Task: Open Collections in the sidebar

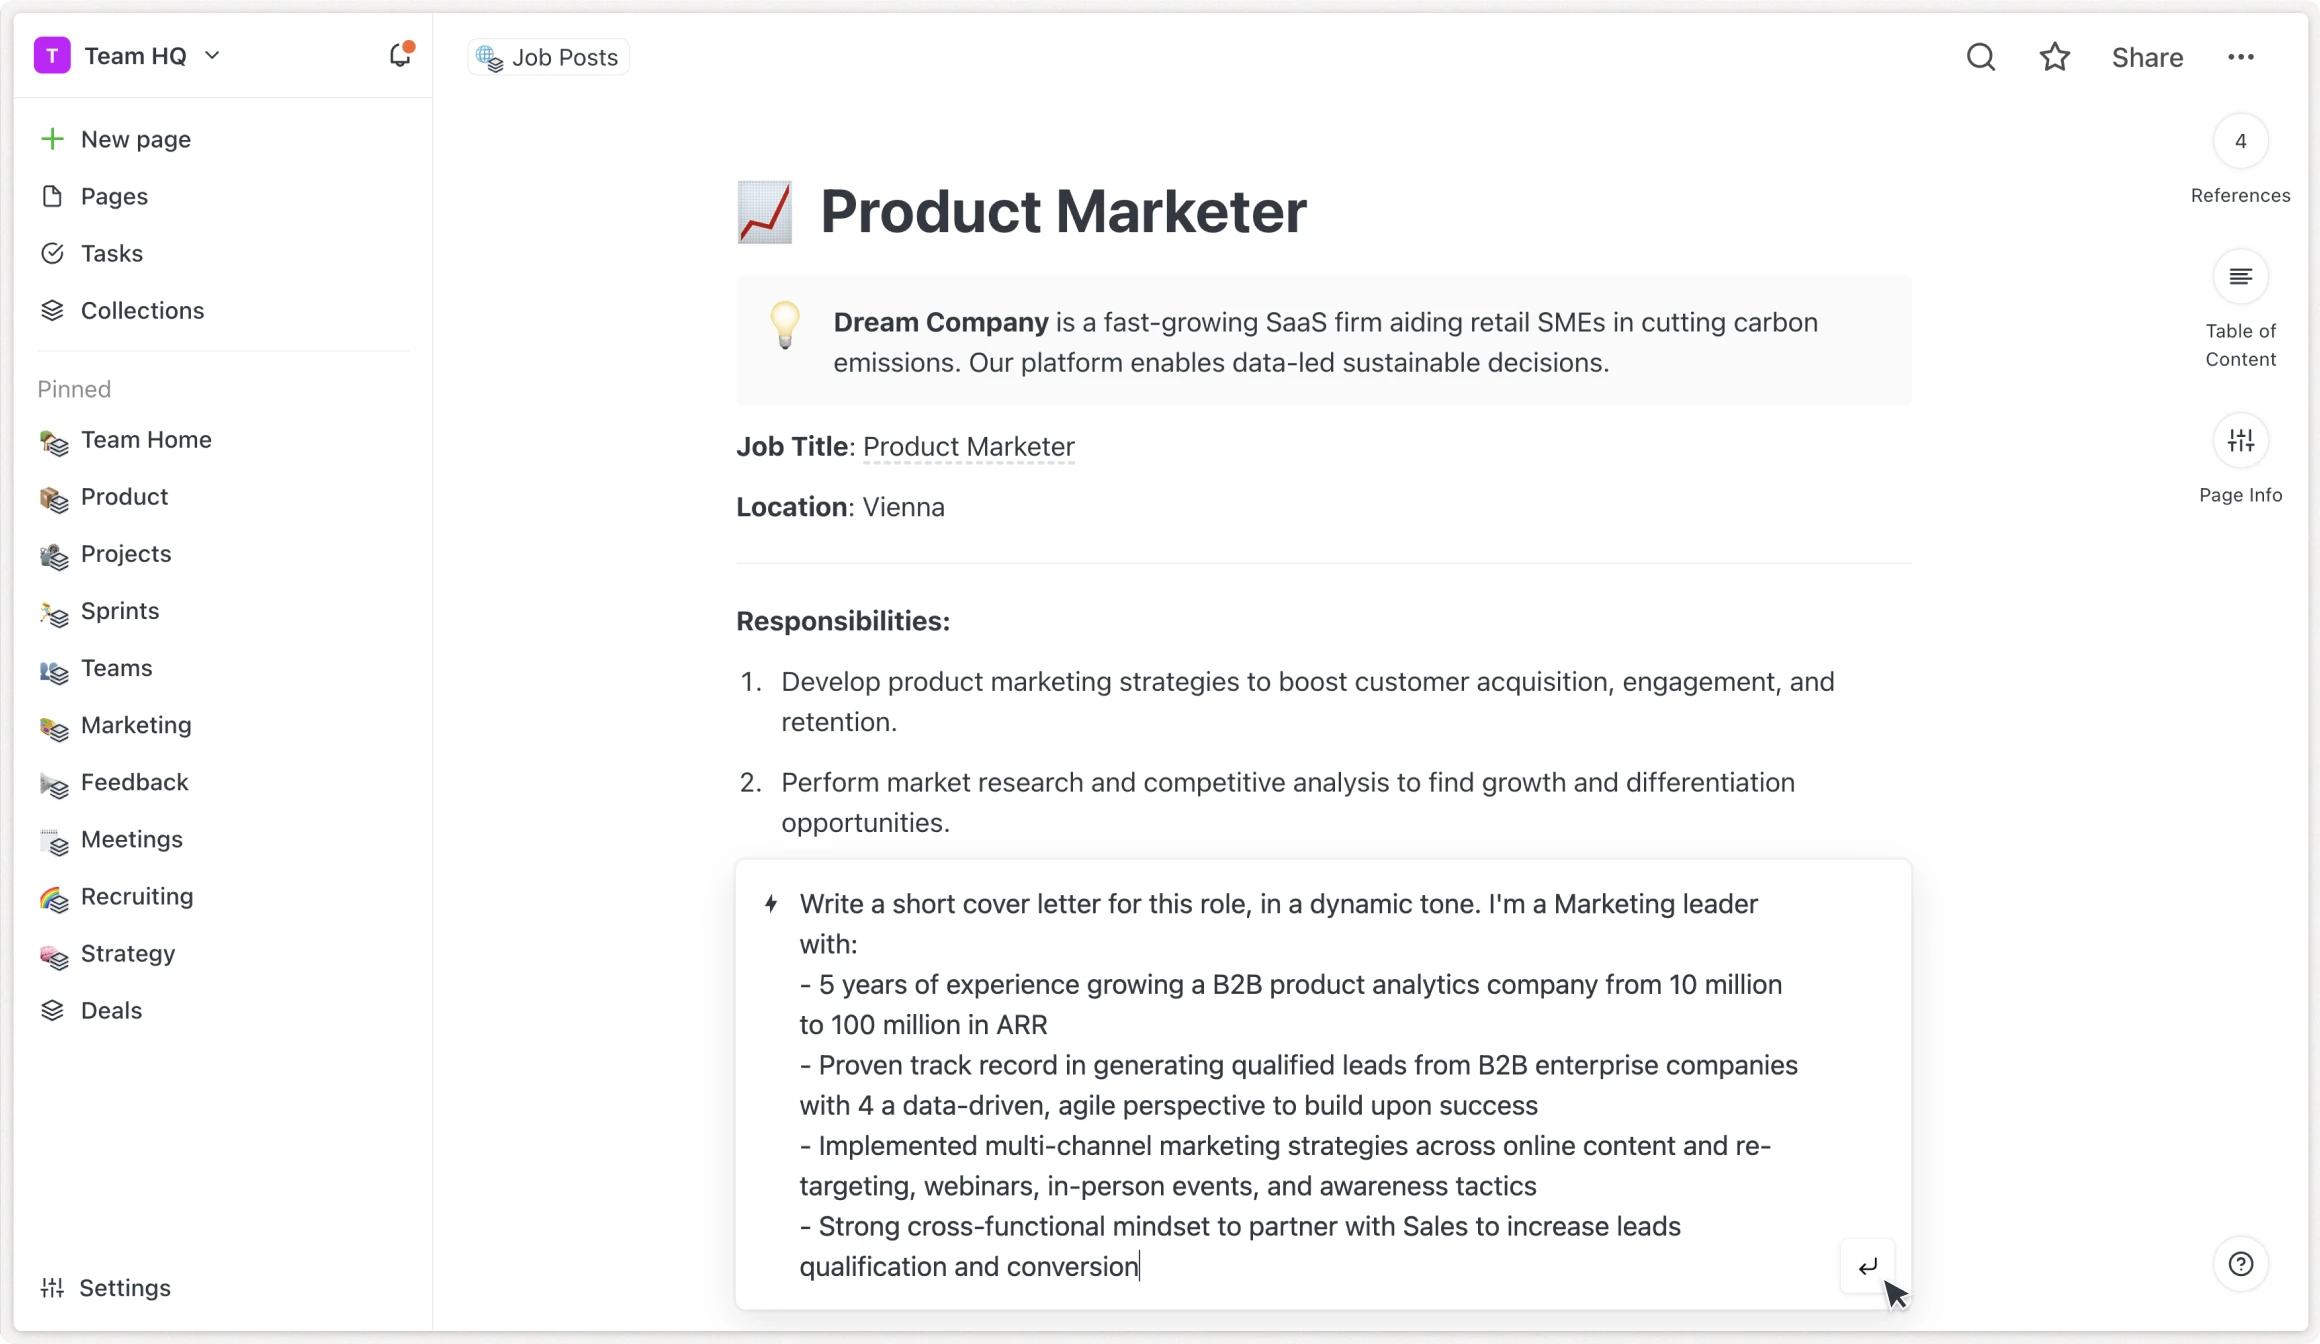Action: coord(142,310)
